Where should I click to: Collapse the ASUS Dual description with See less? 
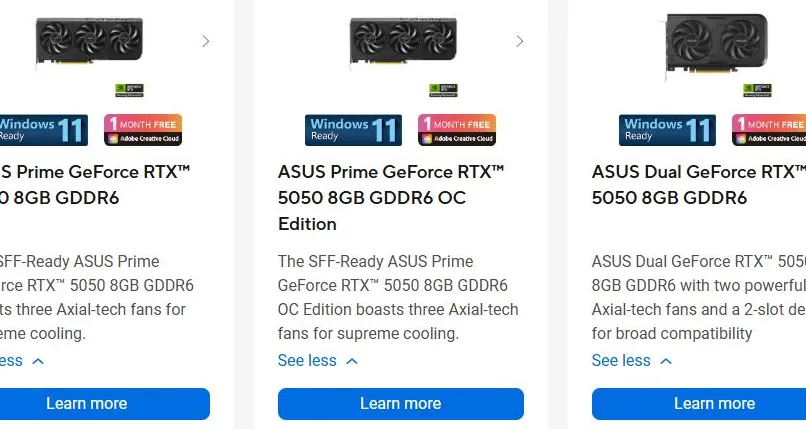click(x=632, y=361)
